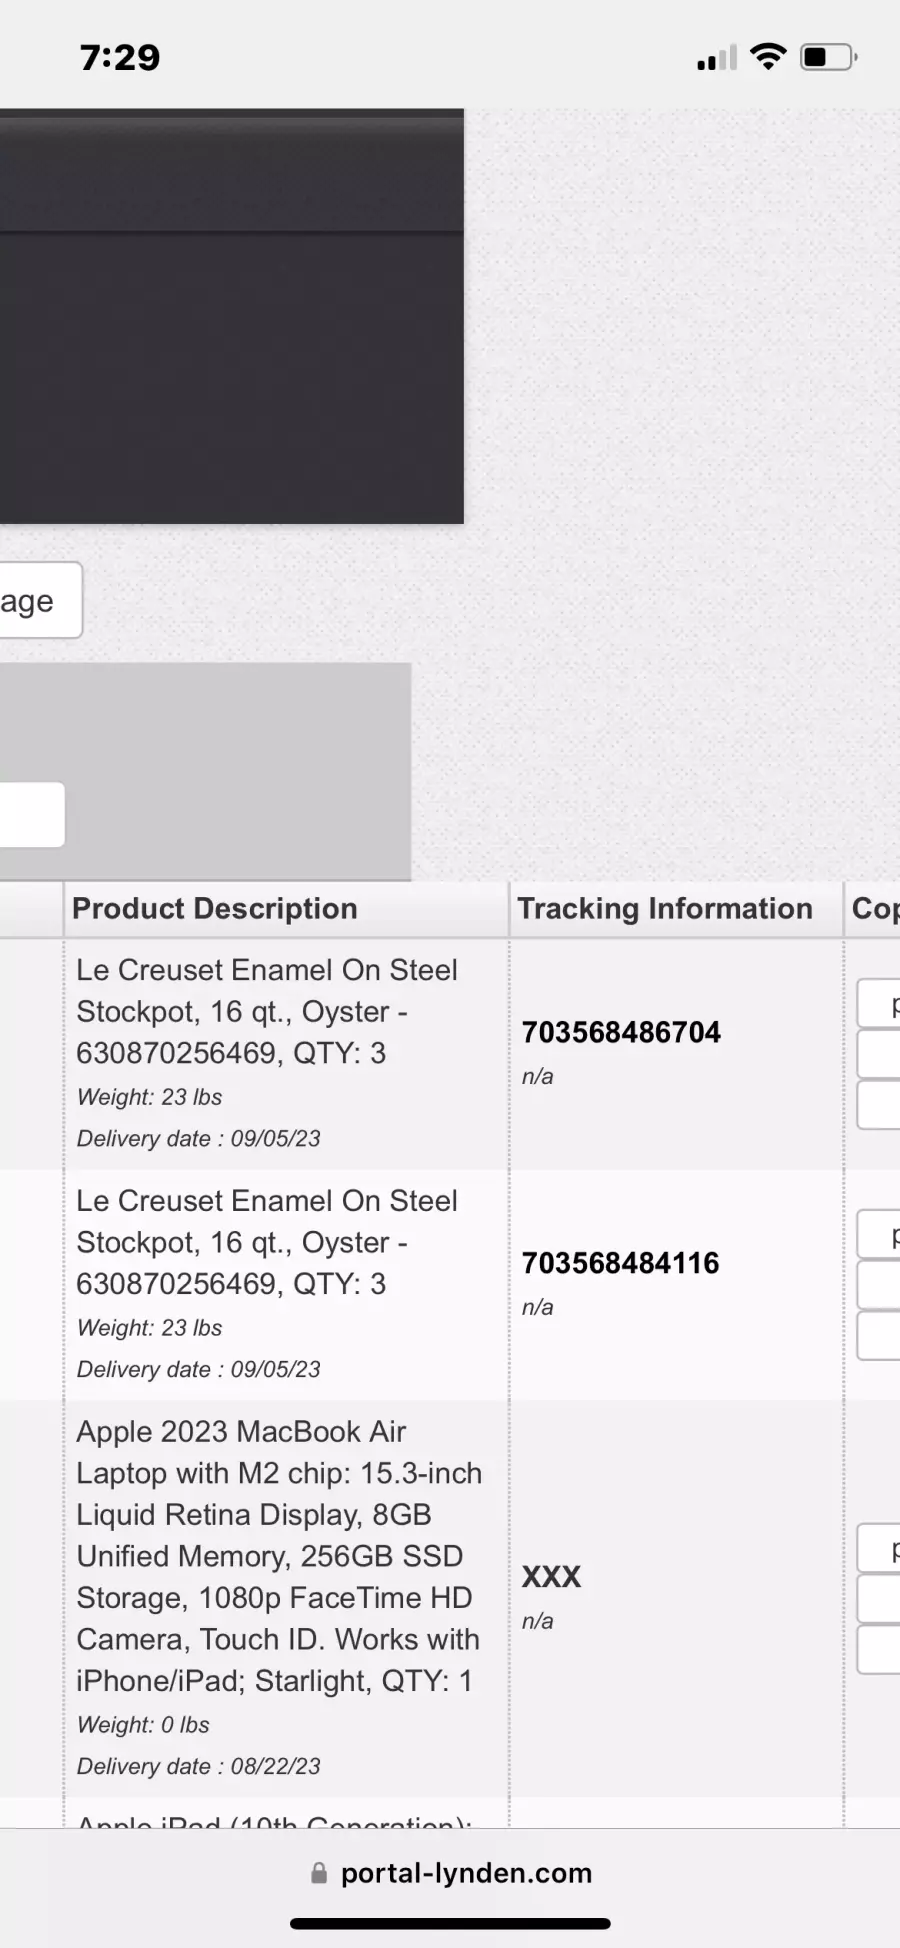The image size is (900, 1948).
Task: Tap the home indicator bar at bottom
Action: click(450, 1923)
